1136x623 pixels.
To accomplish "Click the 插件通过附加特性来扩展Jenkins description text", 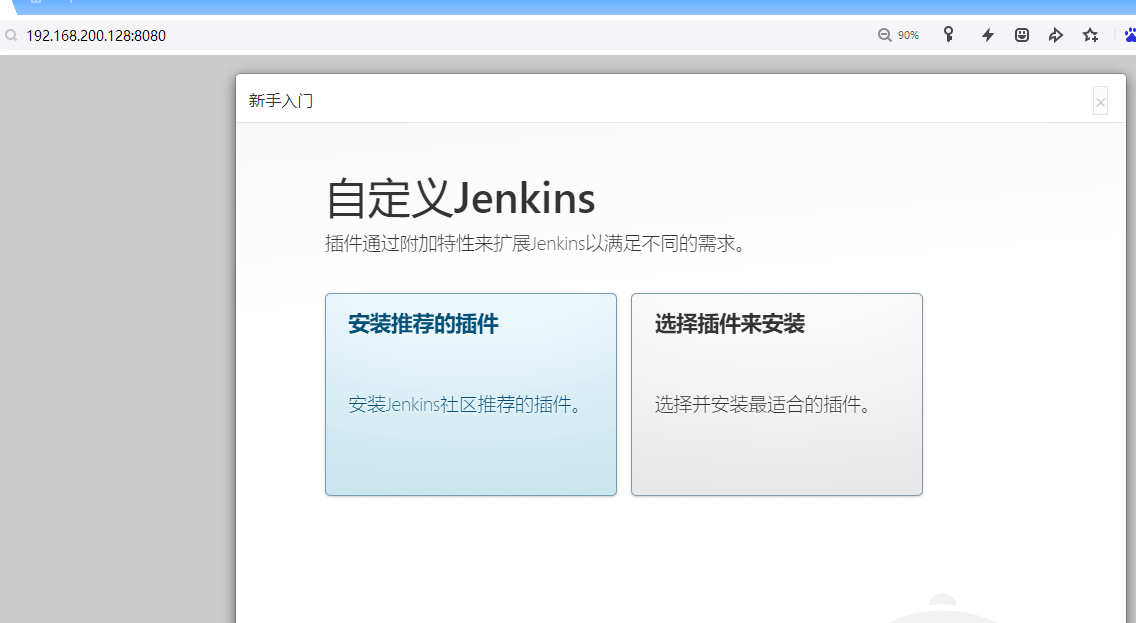I will coord(535,243).
